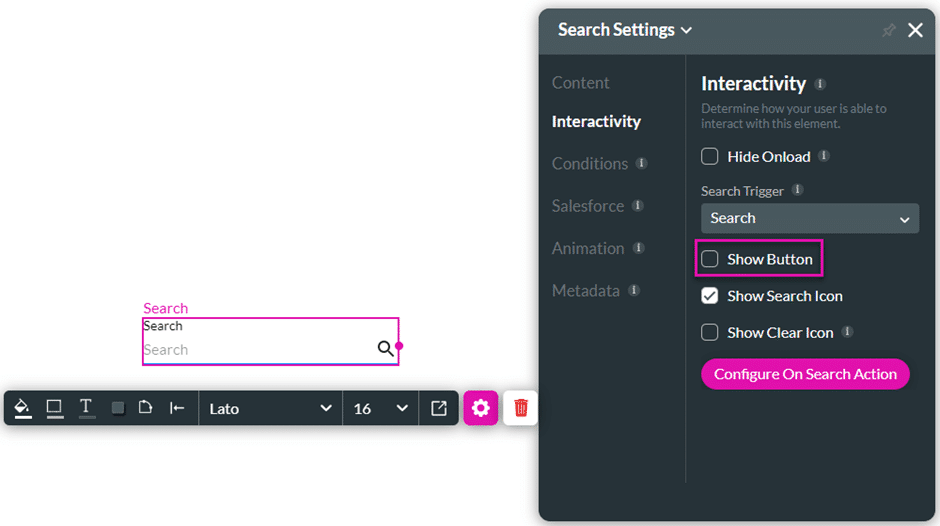Uncheck the Show Search Icon checkbox

tap(710, 296)
